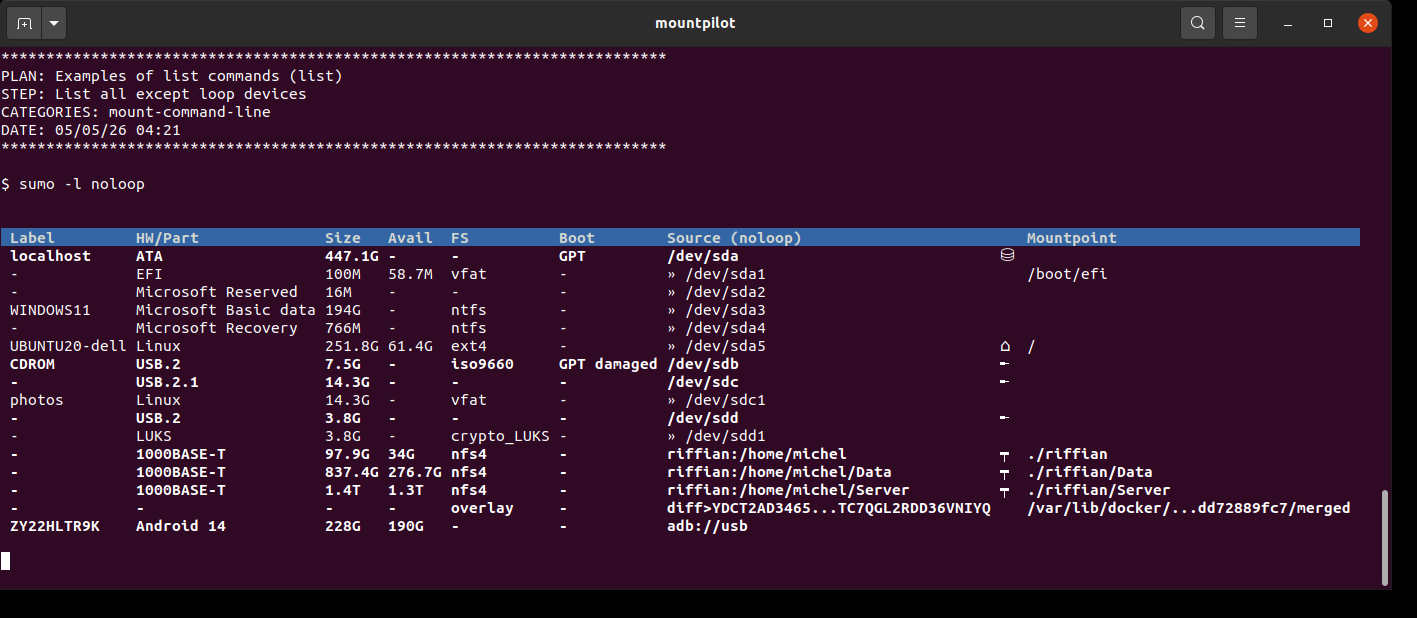Viewport: 1417px width, 618px height.
Task: Click the adb://usb source
Action: tap(707, 526)
